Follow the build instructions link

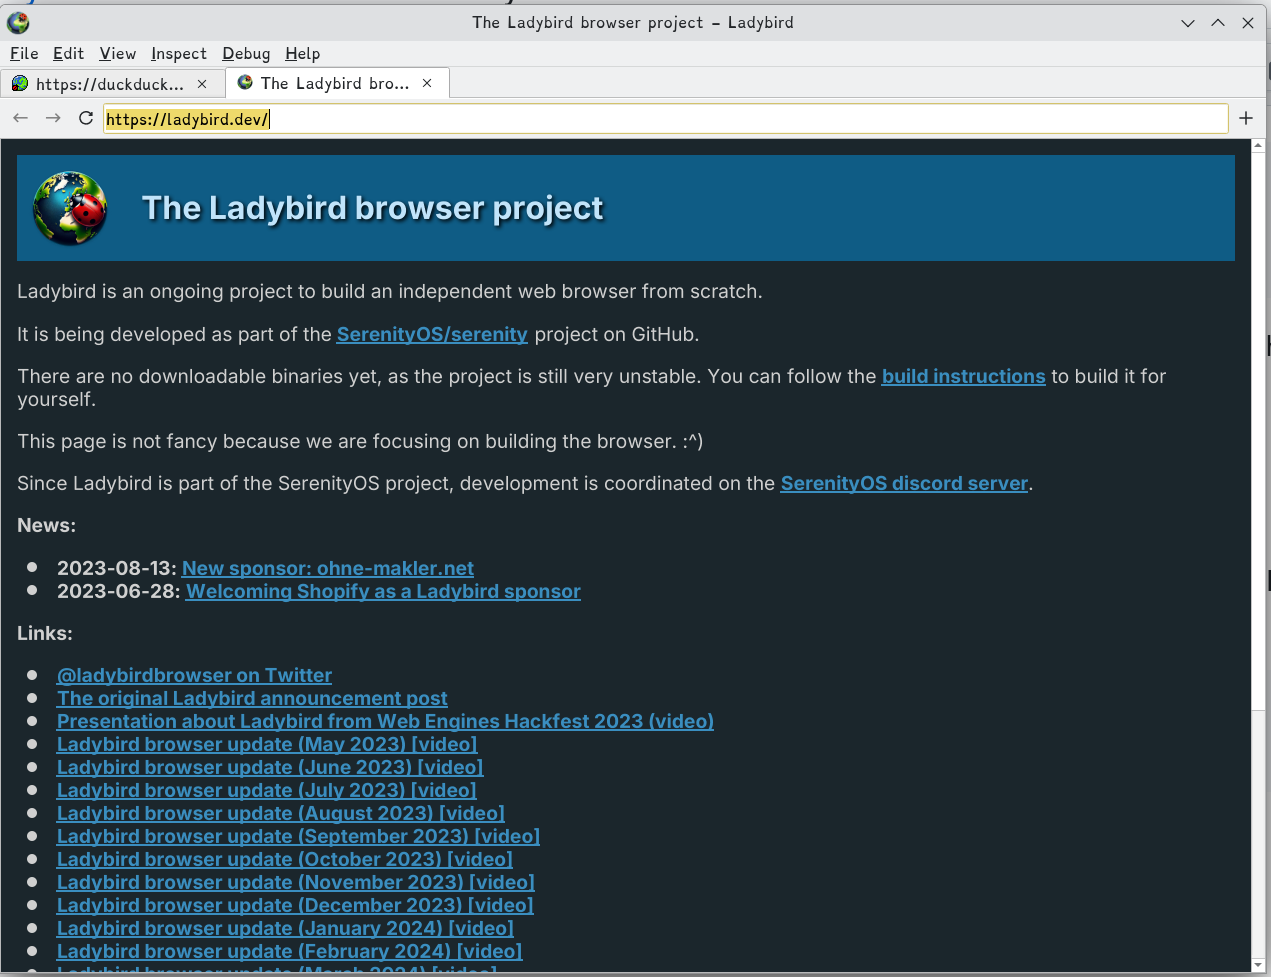coord(963,376)
